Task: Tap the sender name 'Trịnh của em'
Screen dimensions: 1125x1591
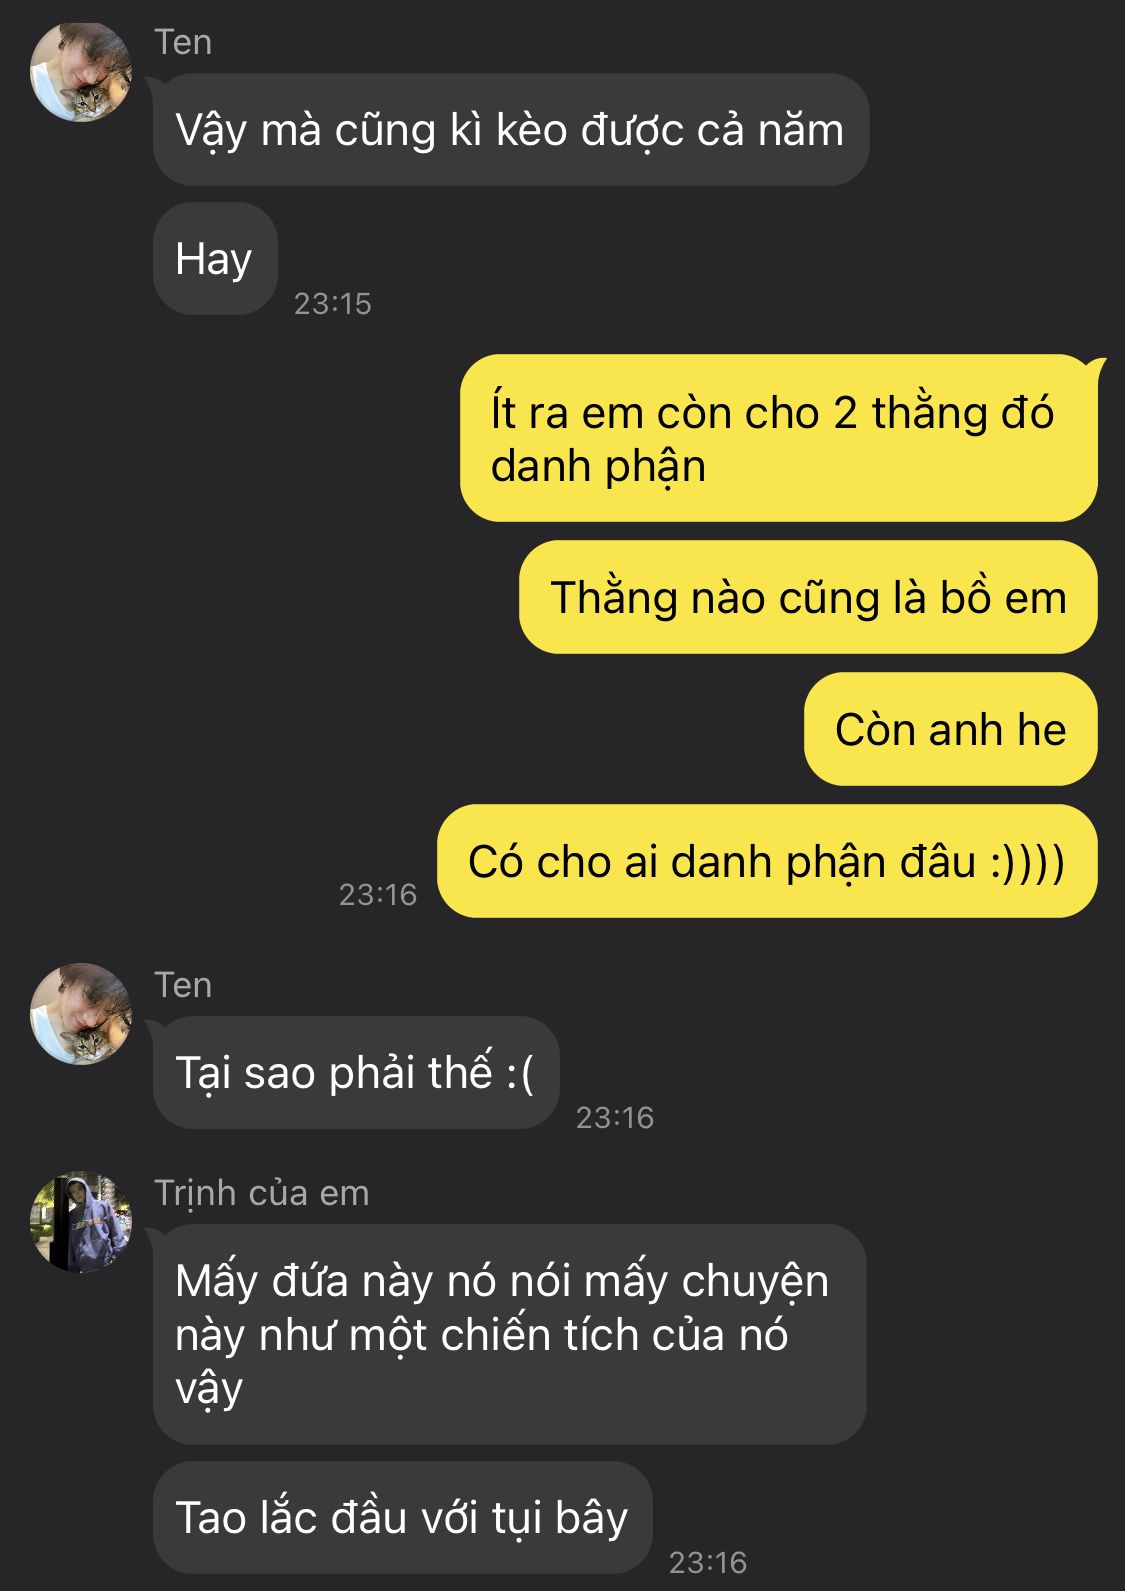Action: (262, 1193)
